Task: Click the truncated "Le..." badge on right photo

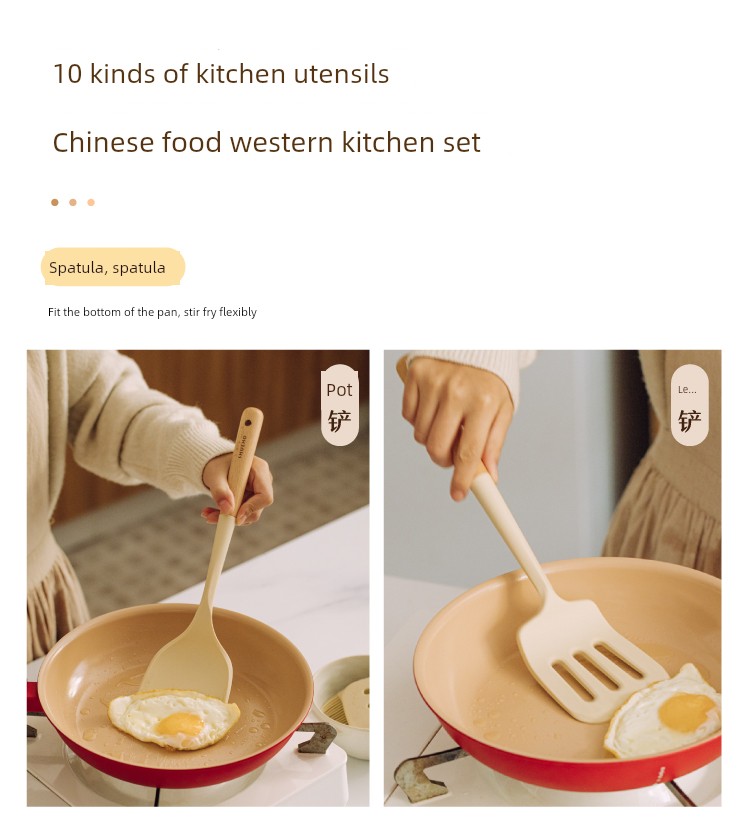Action: pos(689,405)
